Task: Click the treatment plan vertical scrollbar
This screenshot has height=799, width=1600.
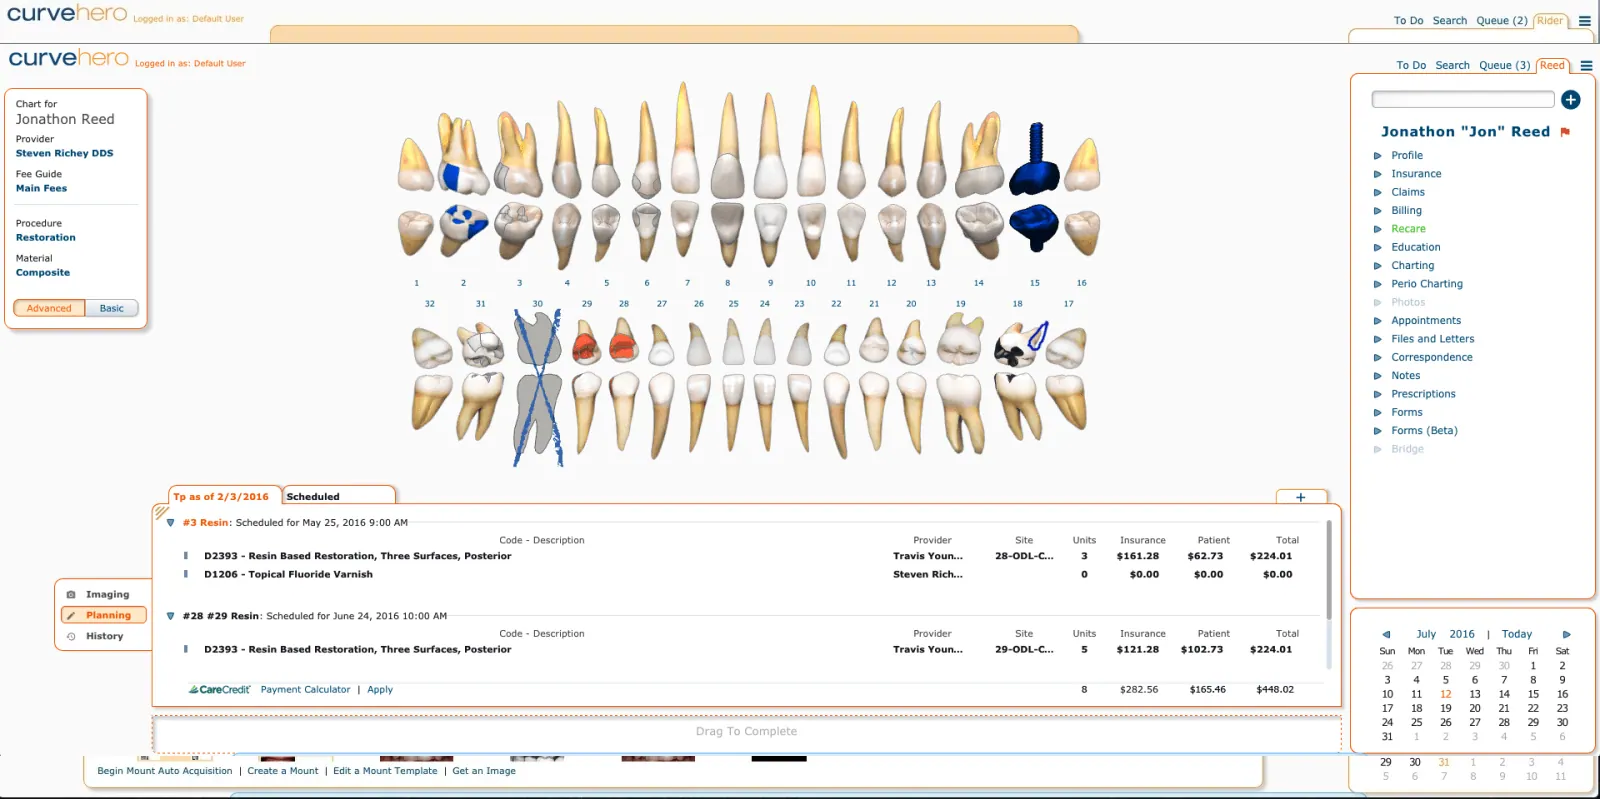Action: tap(1329, 570)
